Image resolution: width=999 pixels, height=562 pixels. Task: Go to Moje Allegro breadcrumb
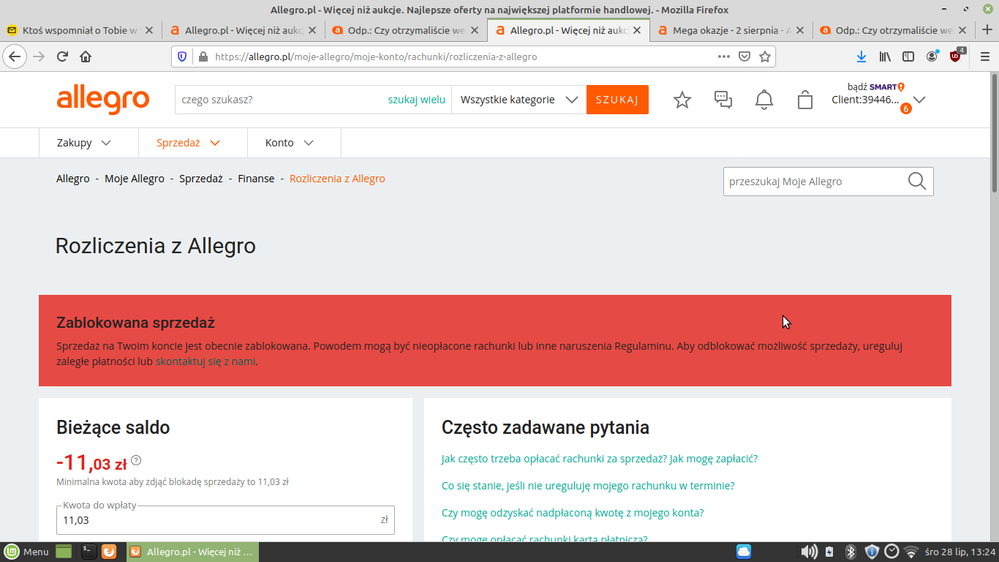pyautogui.click(x=134, y=178)
